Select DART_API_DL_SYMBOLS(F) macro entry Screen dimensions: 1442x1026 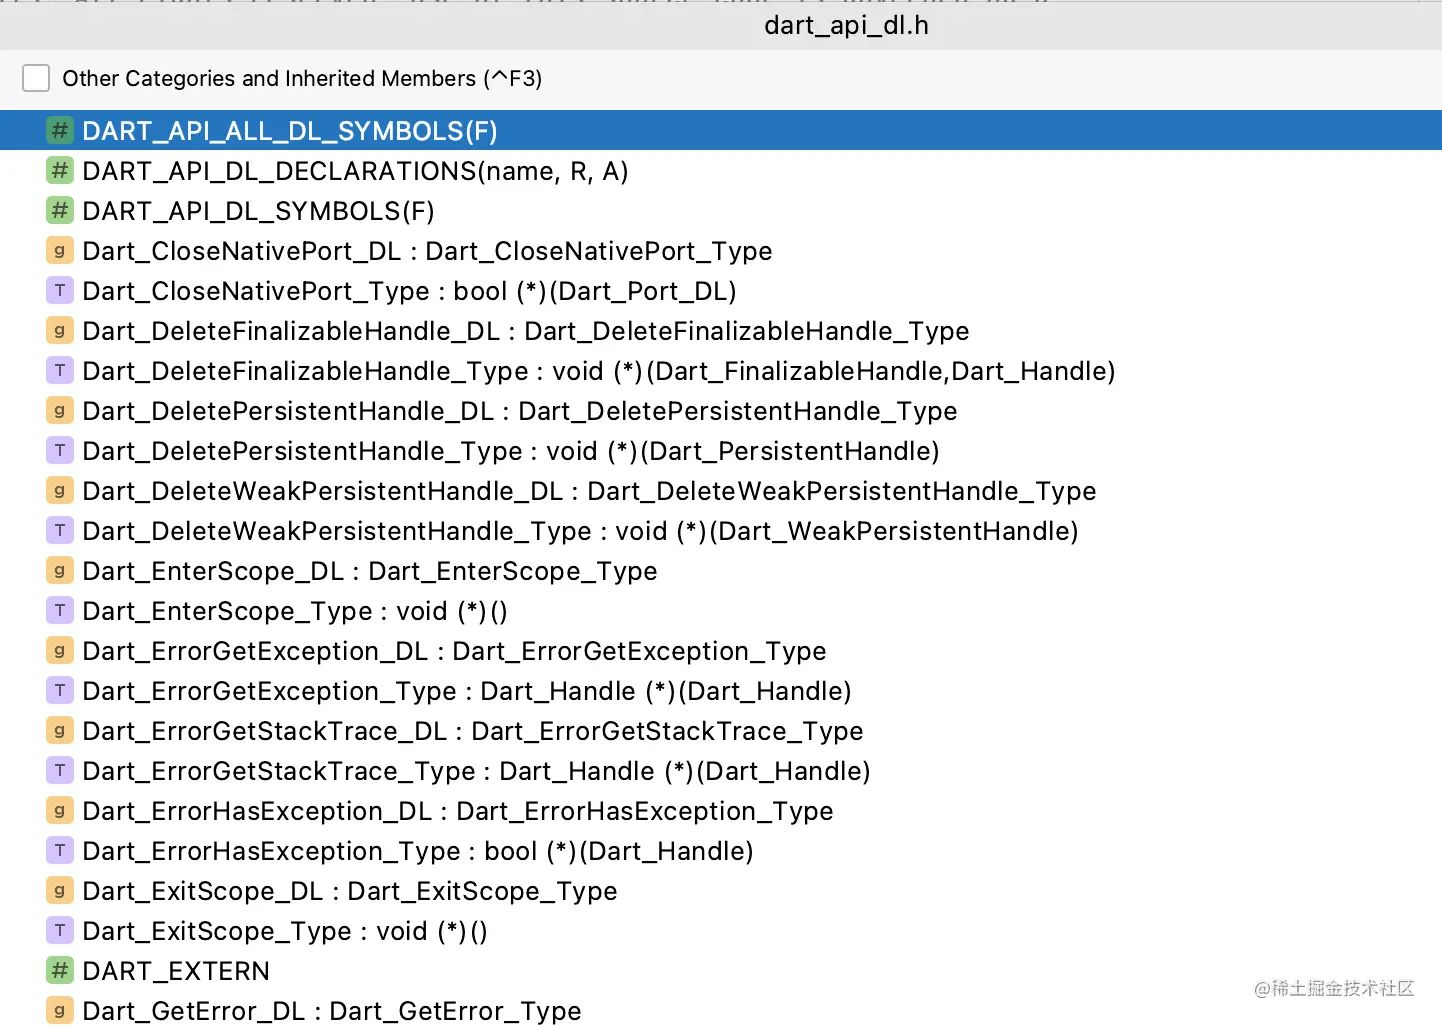(x=721, y=210)
